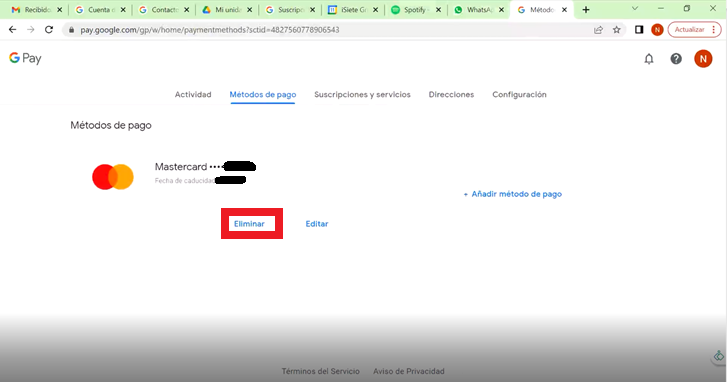Click the padlock site info icon
727x382 pixels.
(x=71, y=30)
